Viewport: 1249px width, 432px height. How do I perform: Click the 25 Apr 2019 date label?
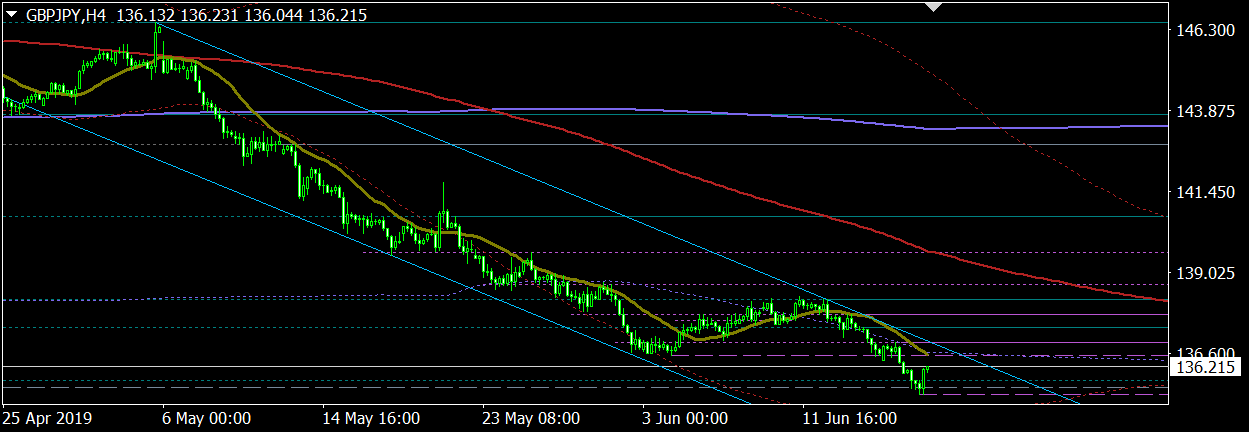(46, 417)
